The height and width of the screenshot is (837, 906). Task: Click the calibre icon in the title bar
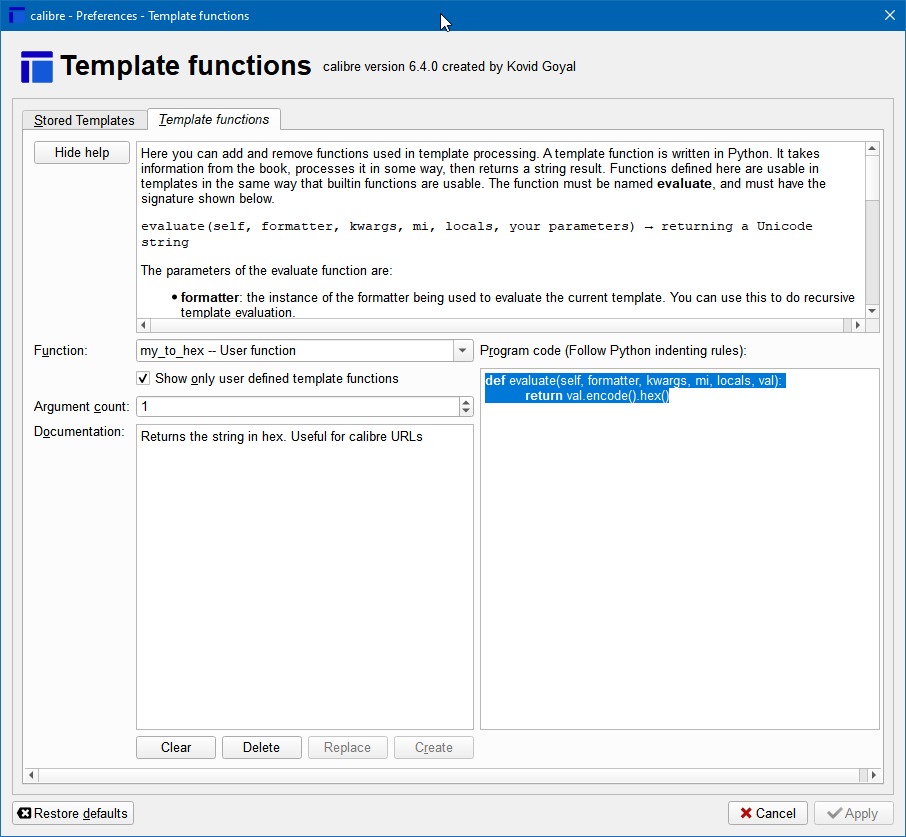coord(16,15)
